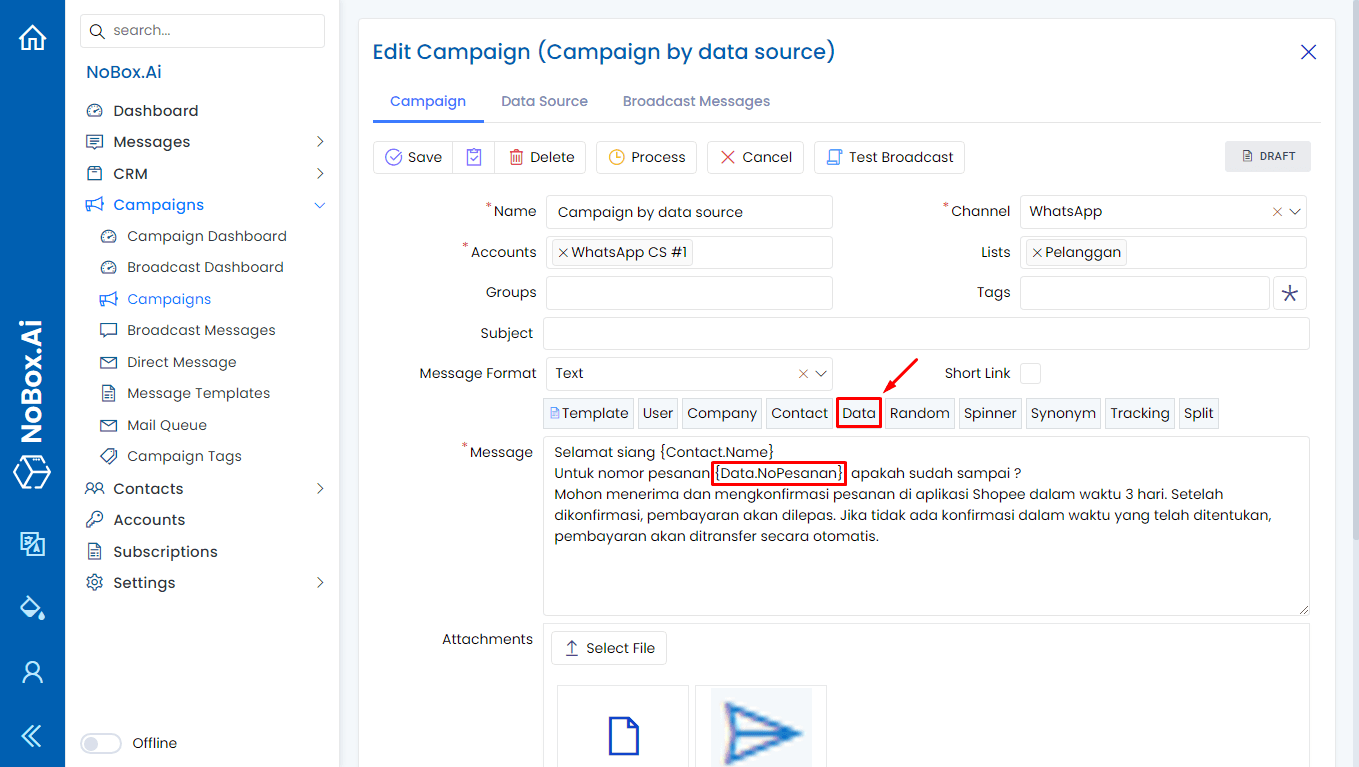The height and width of the screenshot is (767, 1359).
Task: Click the Subject input field
Action: point(926,333)
